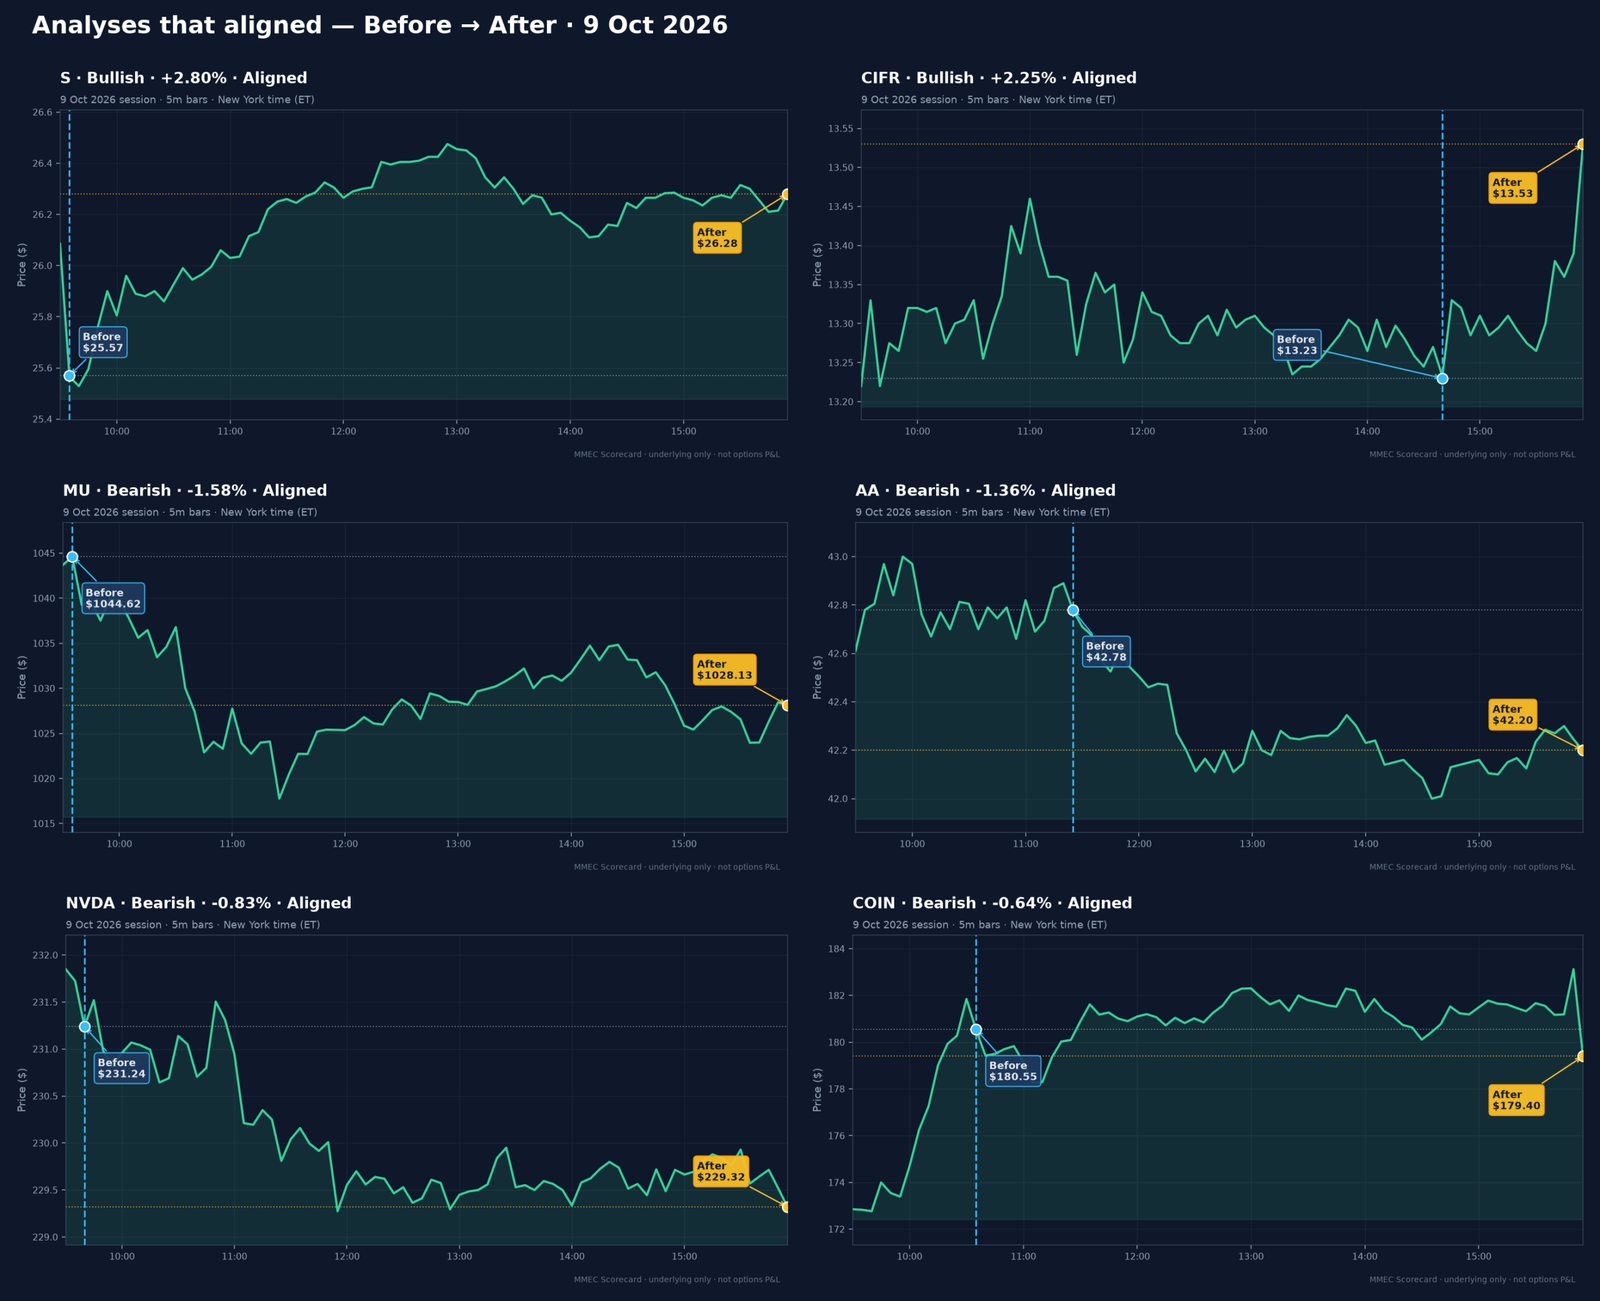Select the orange After marker dot in NVDA chart
Image resolution: width=1600 pixels, height=1301 pixels.
(786, 1207)
